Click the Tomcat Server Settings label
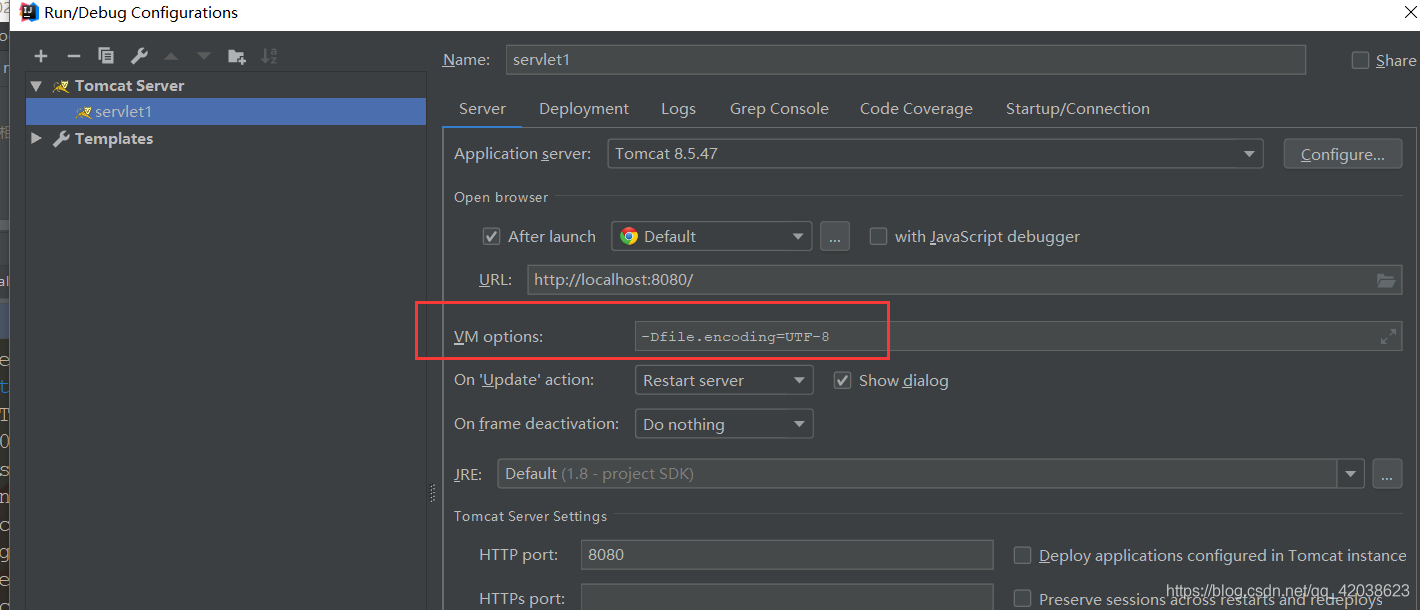Image resolution: width=1420 pixels, height=610 pixels. (x=530, y=517)
